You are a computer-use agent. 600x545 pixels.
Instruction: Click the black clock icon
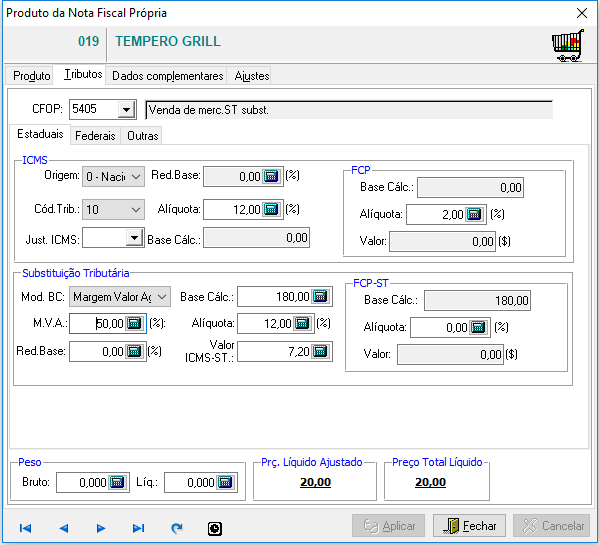215,529
